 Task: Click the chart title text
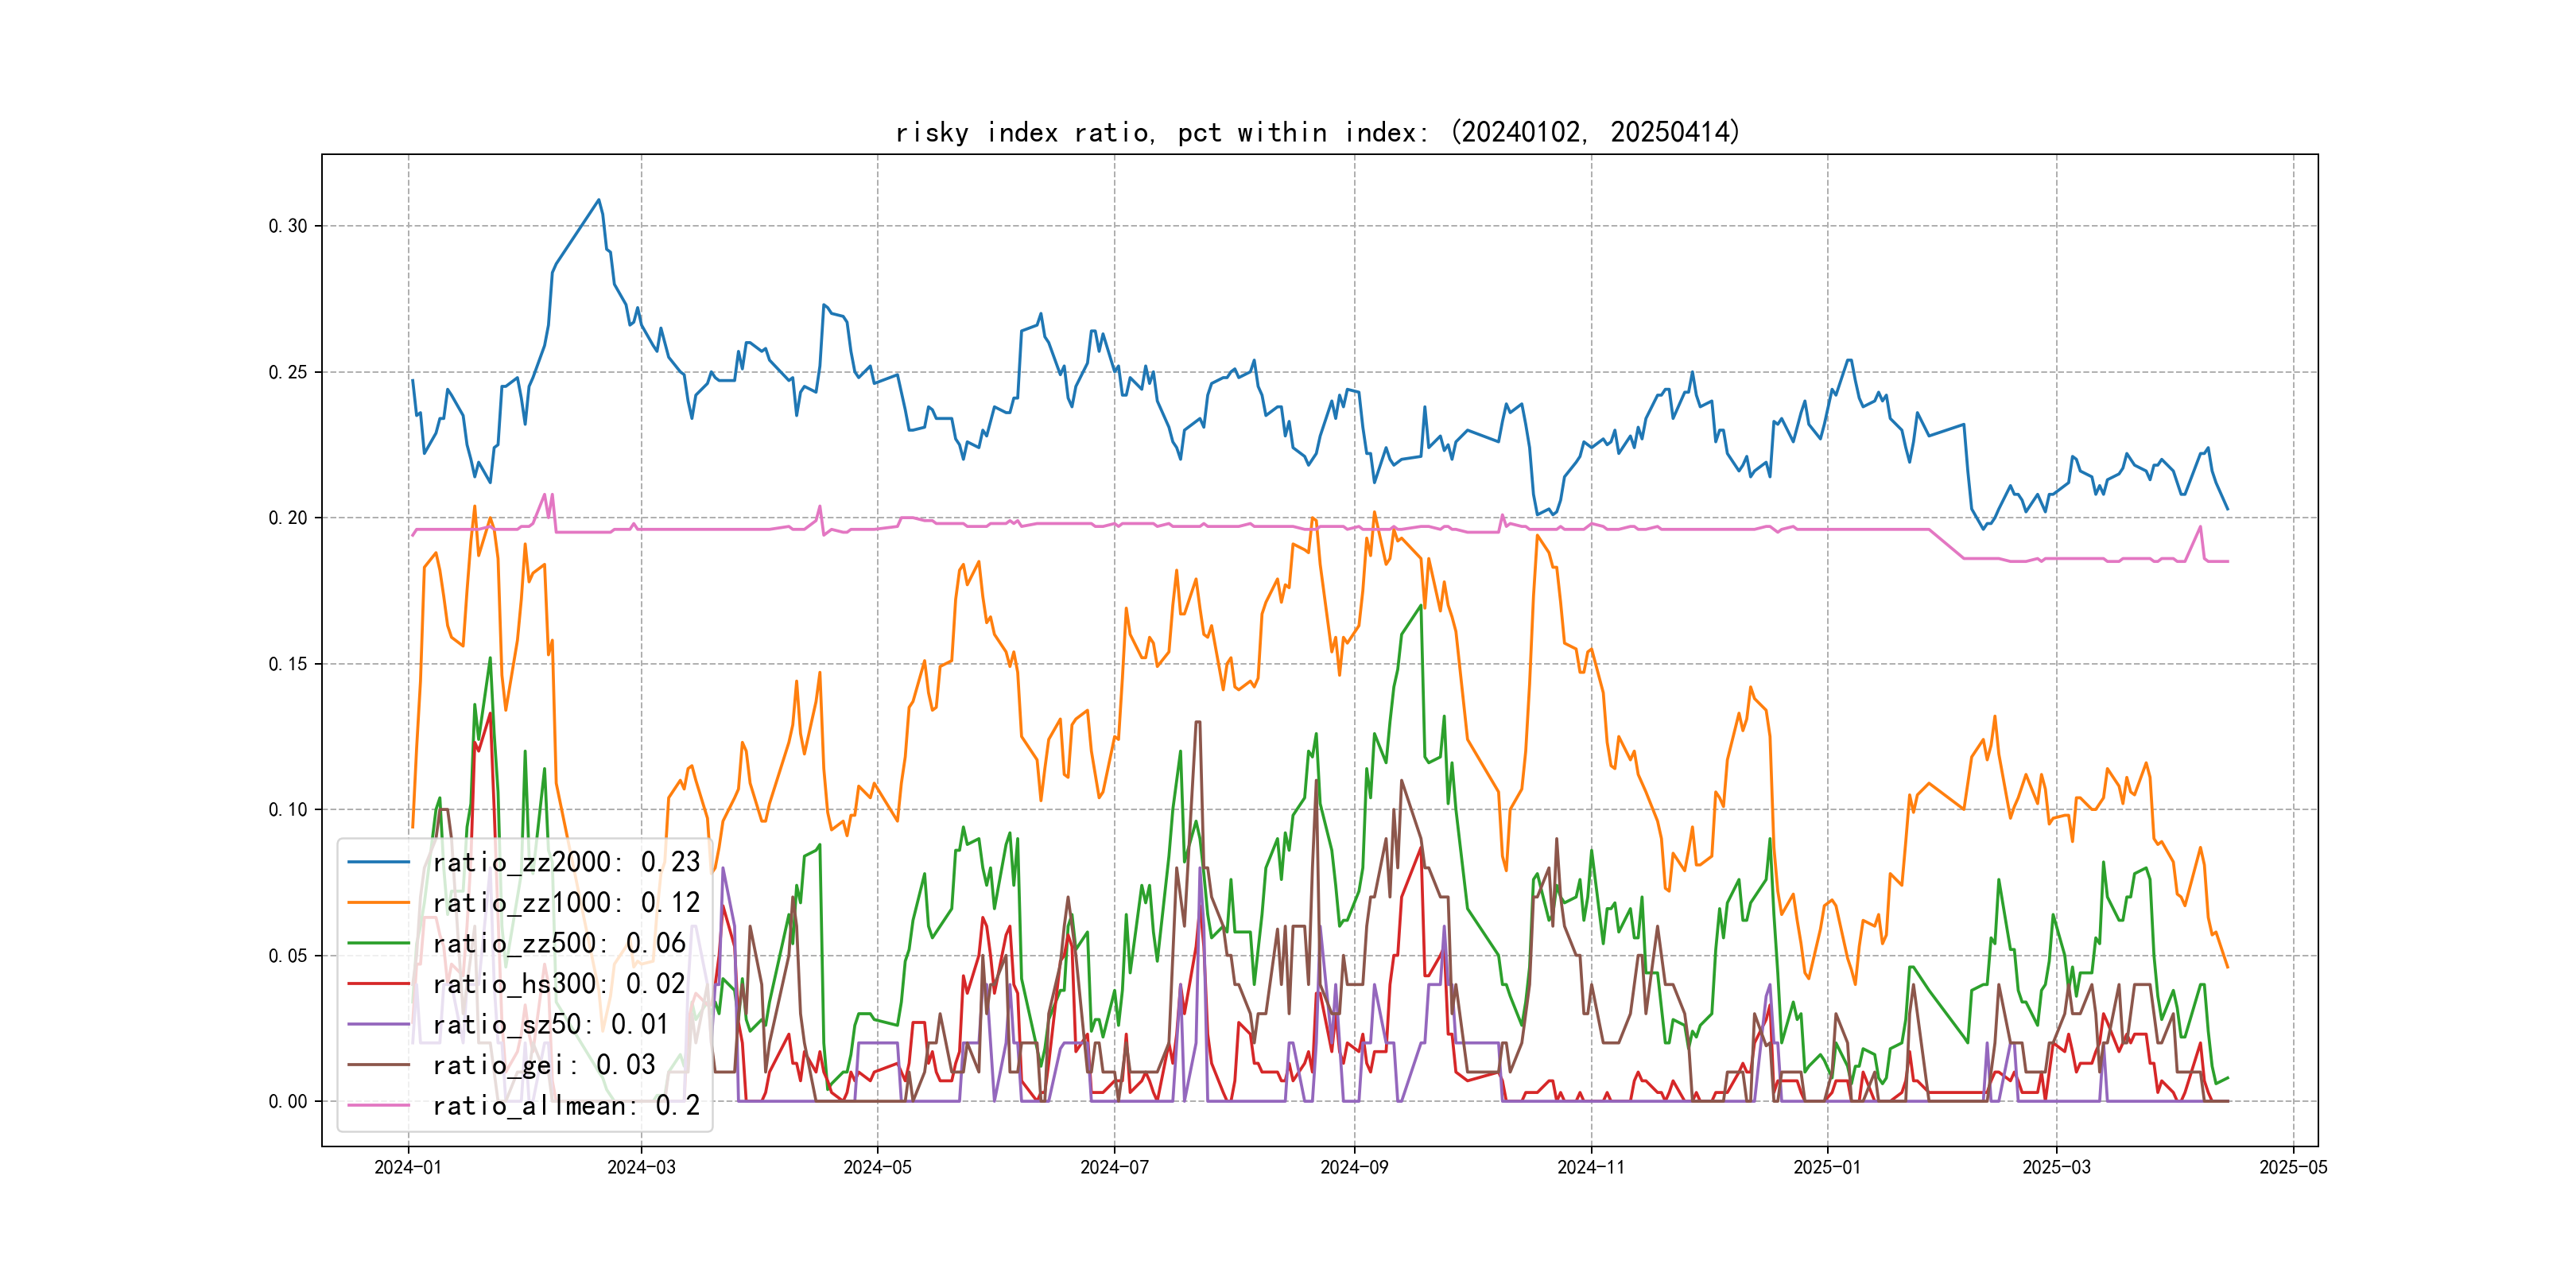pos(1317,132)
